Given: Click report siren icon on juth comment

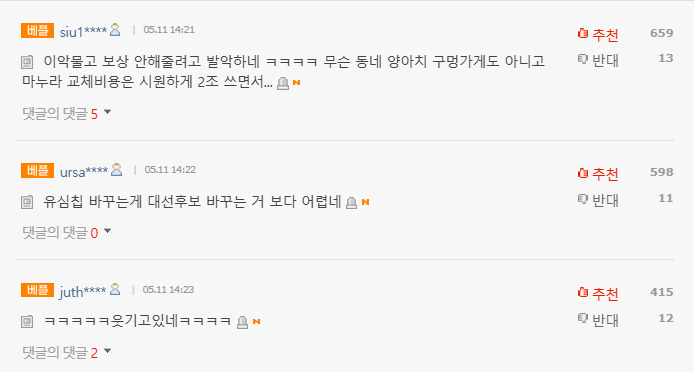Looking at the screenshot, I should [242, 322].
